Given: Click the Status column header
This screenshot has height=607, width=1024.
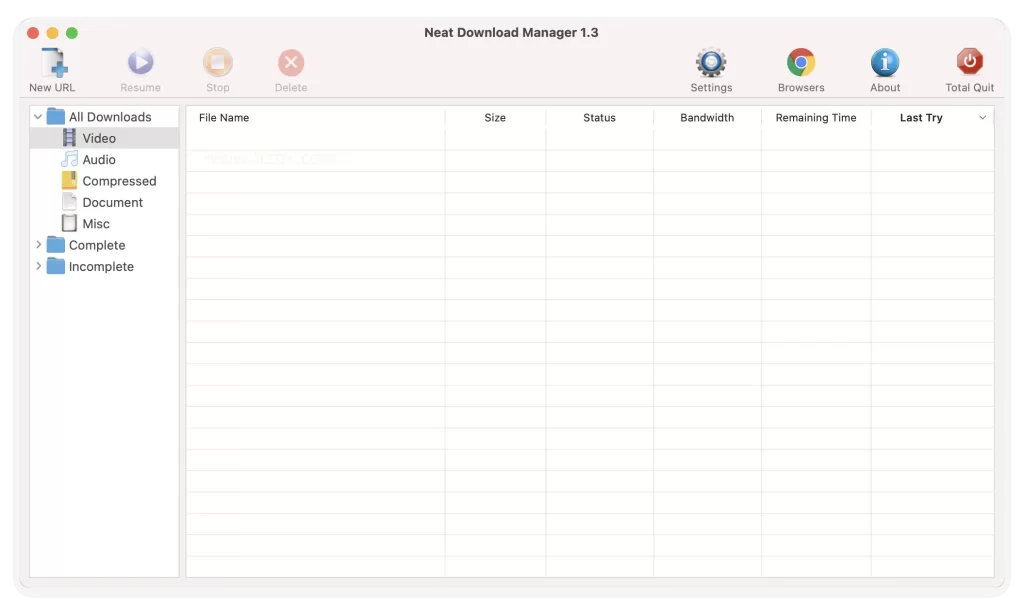Looking at the screenshot, I should click(x=599, y=117).
